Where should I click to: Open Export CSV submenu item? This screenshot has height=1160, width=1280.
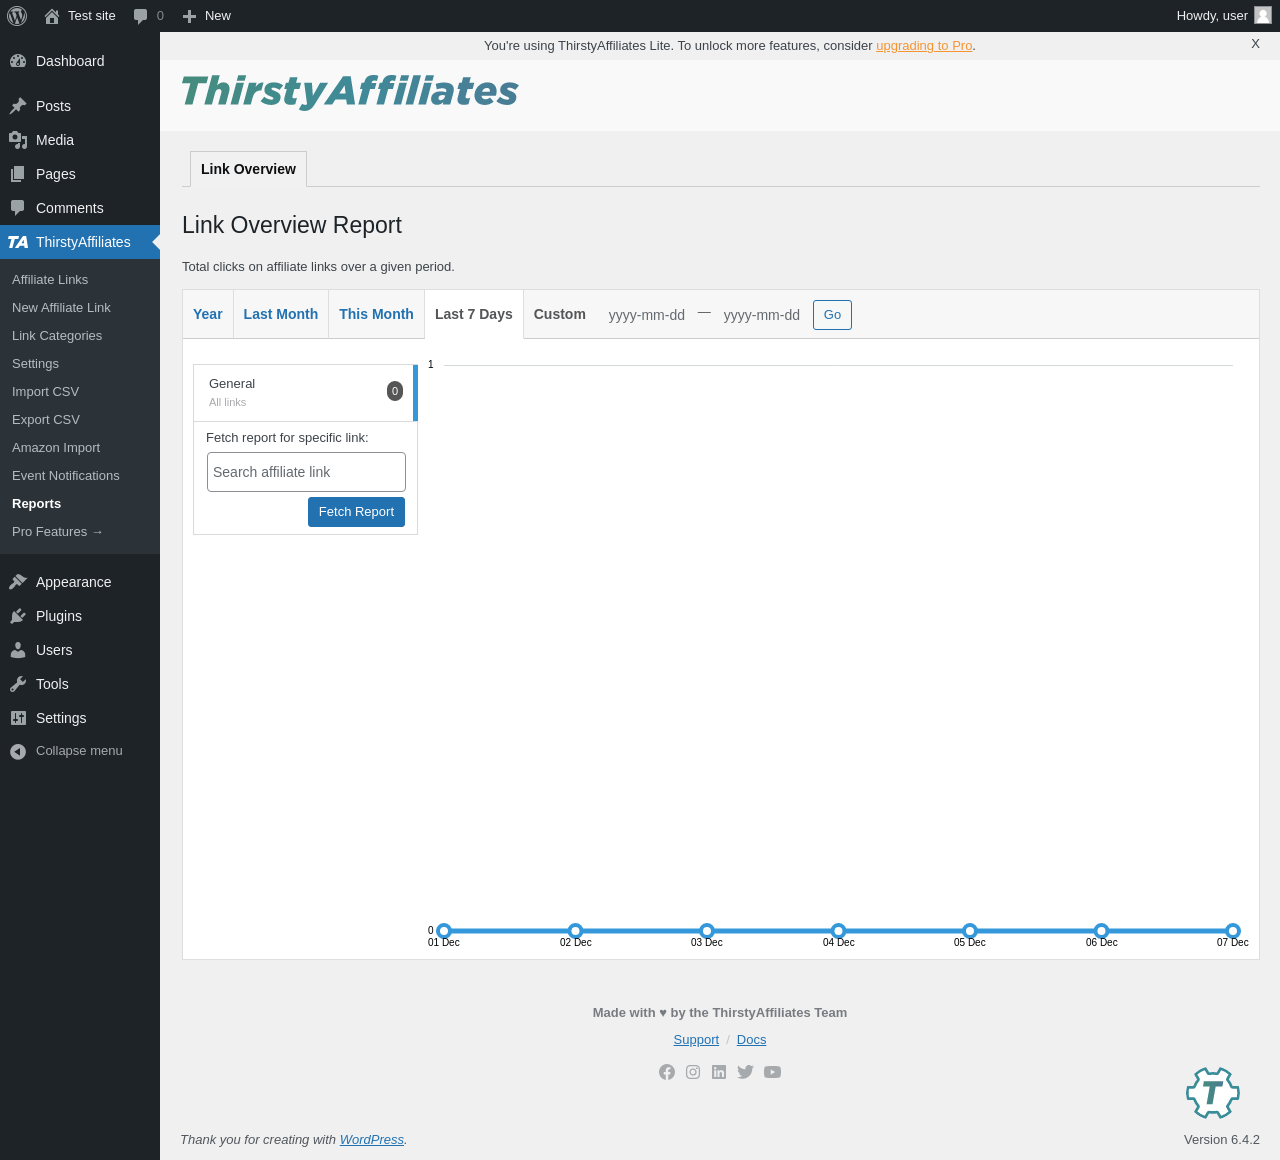pyautogui.click(x=46, y=420)
